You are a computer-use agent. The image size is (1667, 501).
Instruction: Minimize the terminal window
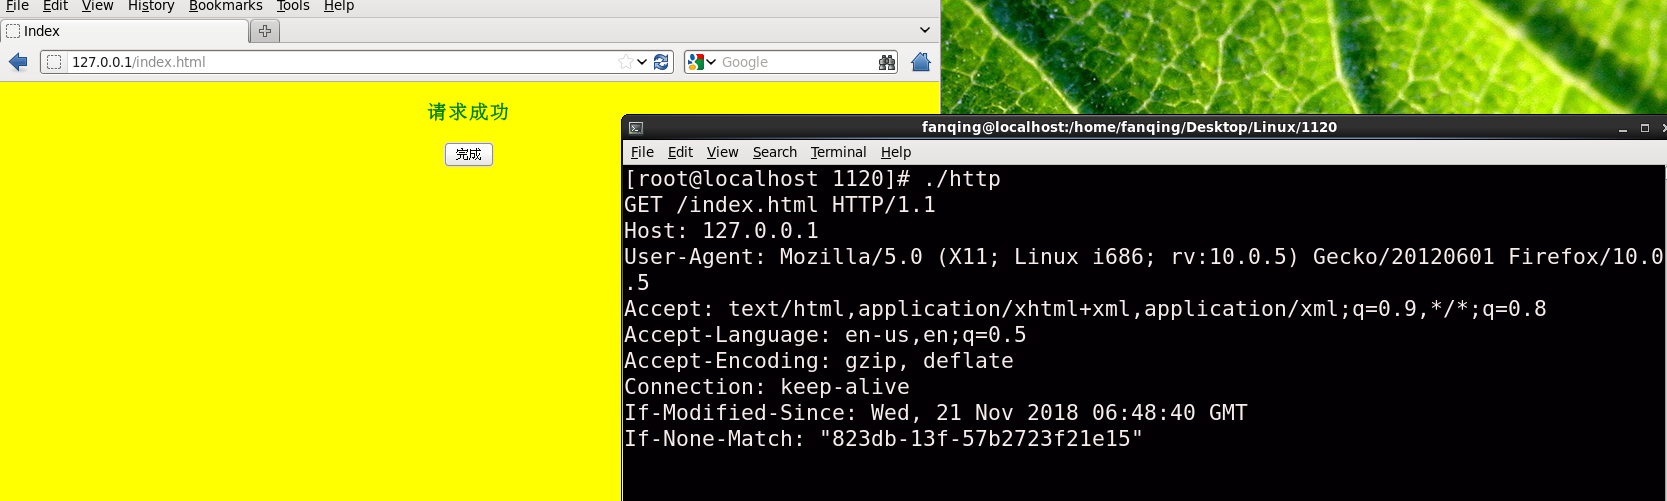click(x=1623, y=128)
